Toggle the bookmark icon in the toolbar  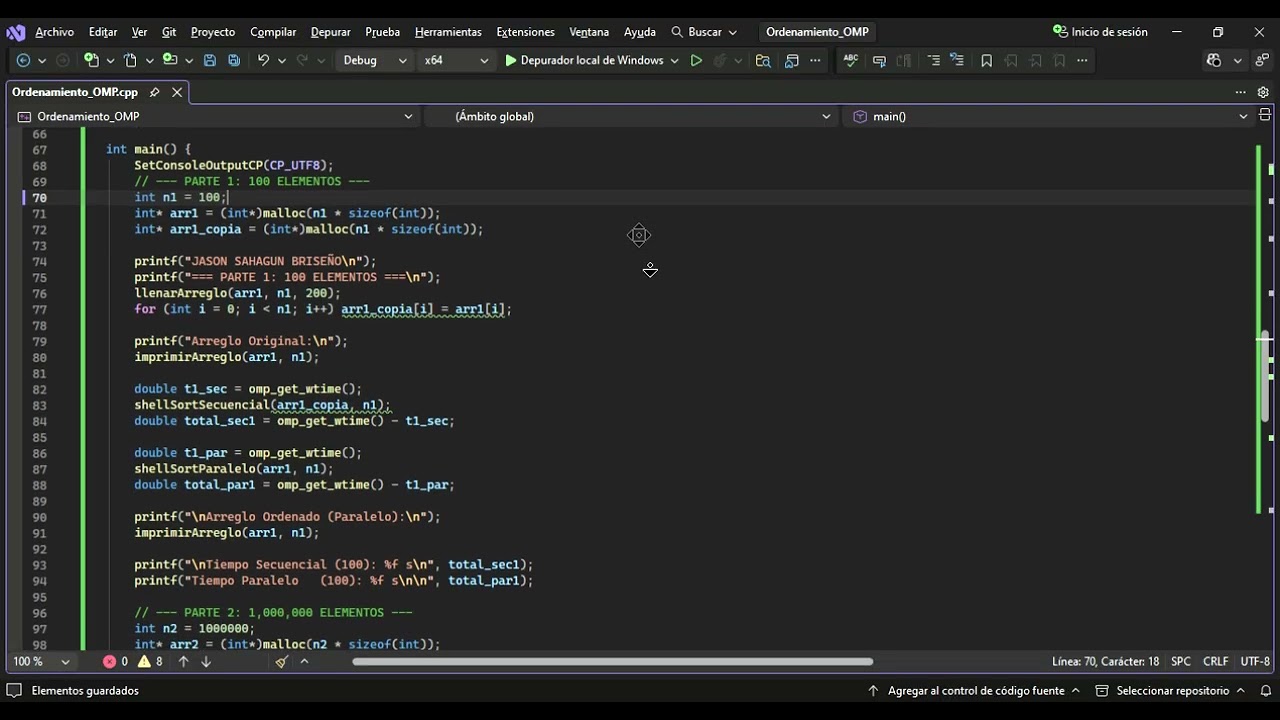click(986, 60)
